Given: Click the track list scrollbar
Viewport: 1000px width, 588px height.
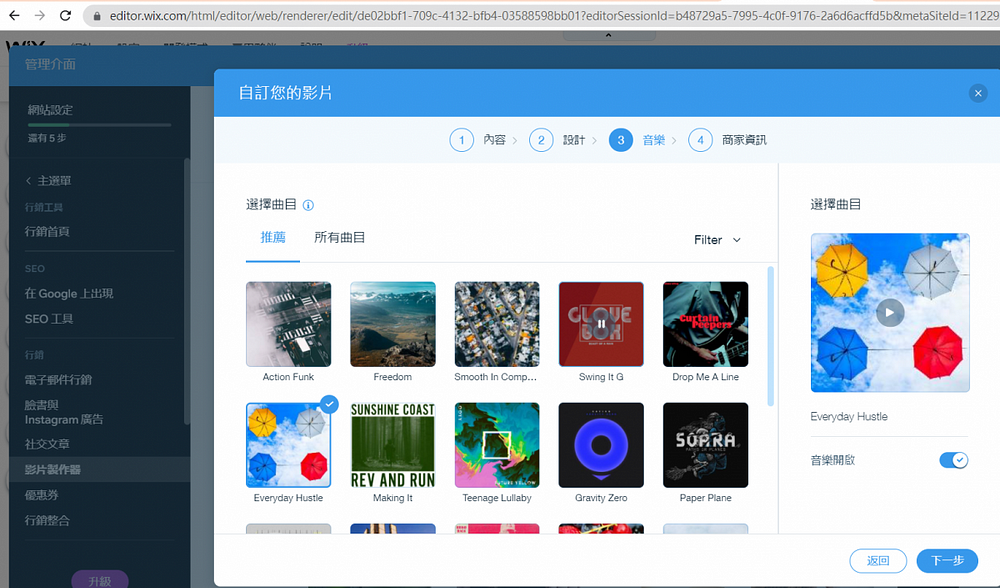Looking at the screenshot, I should 770,336.
